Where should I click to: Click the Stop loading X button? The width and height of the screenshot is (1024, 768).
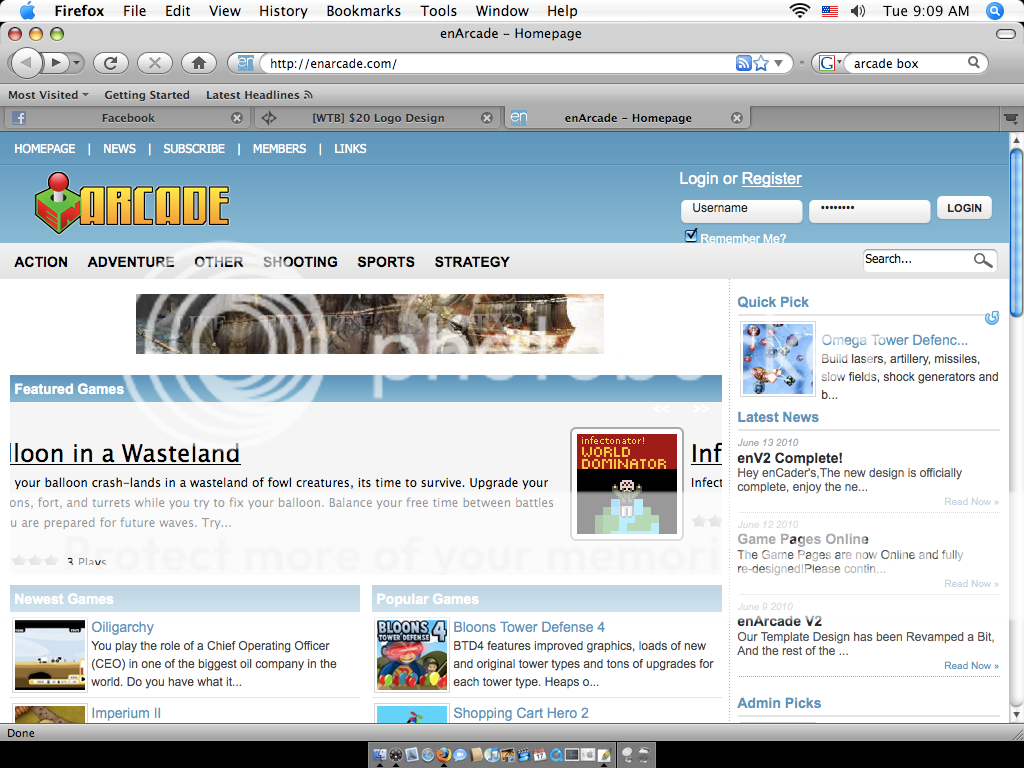[155, 63]
